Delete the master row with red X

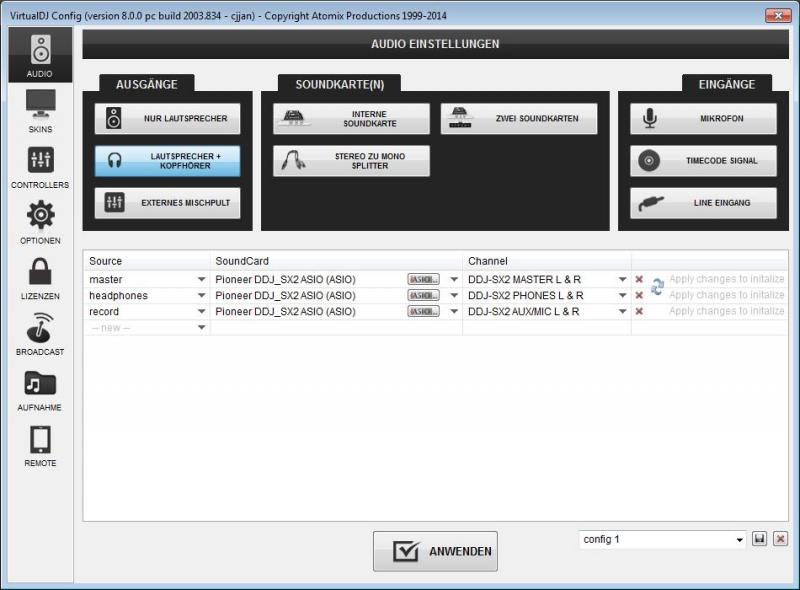[x=639, y=280]
